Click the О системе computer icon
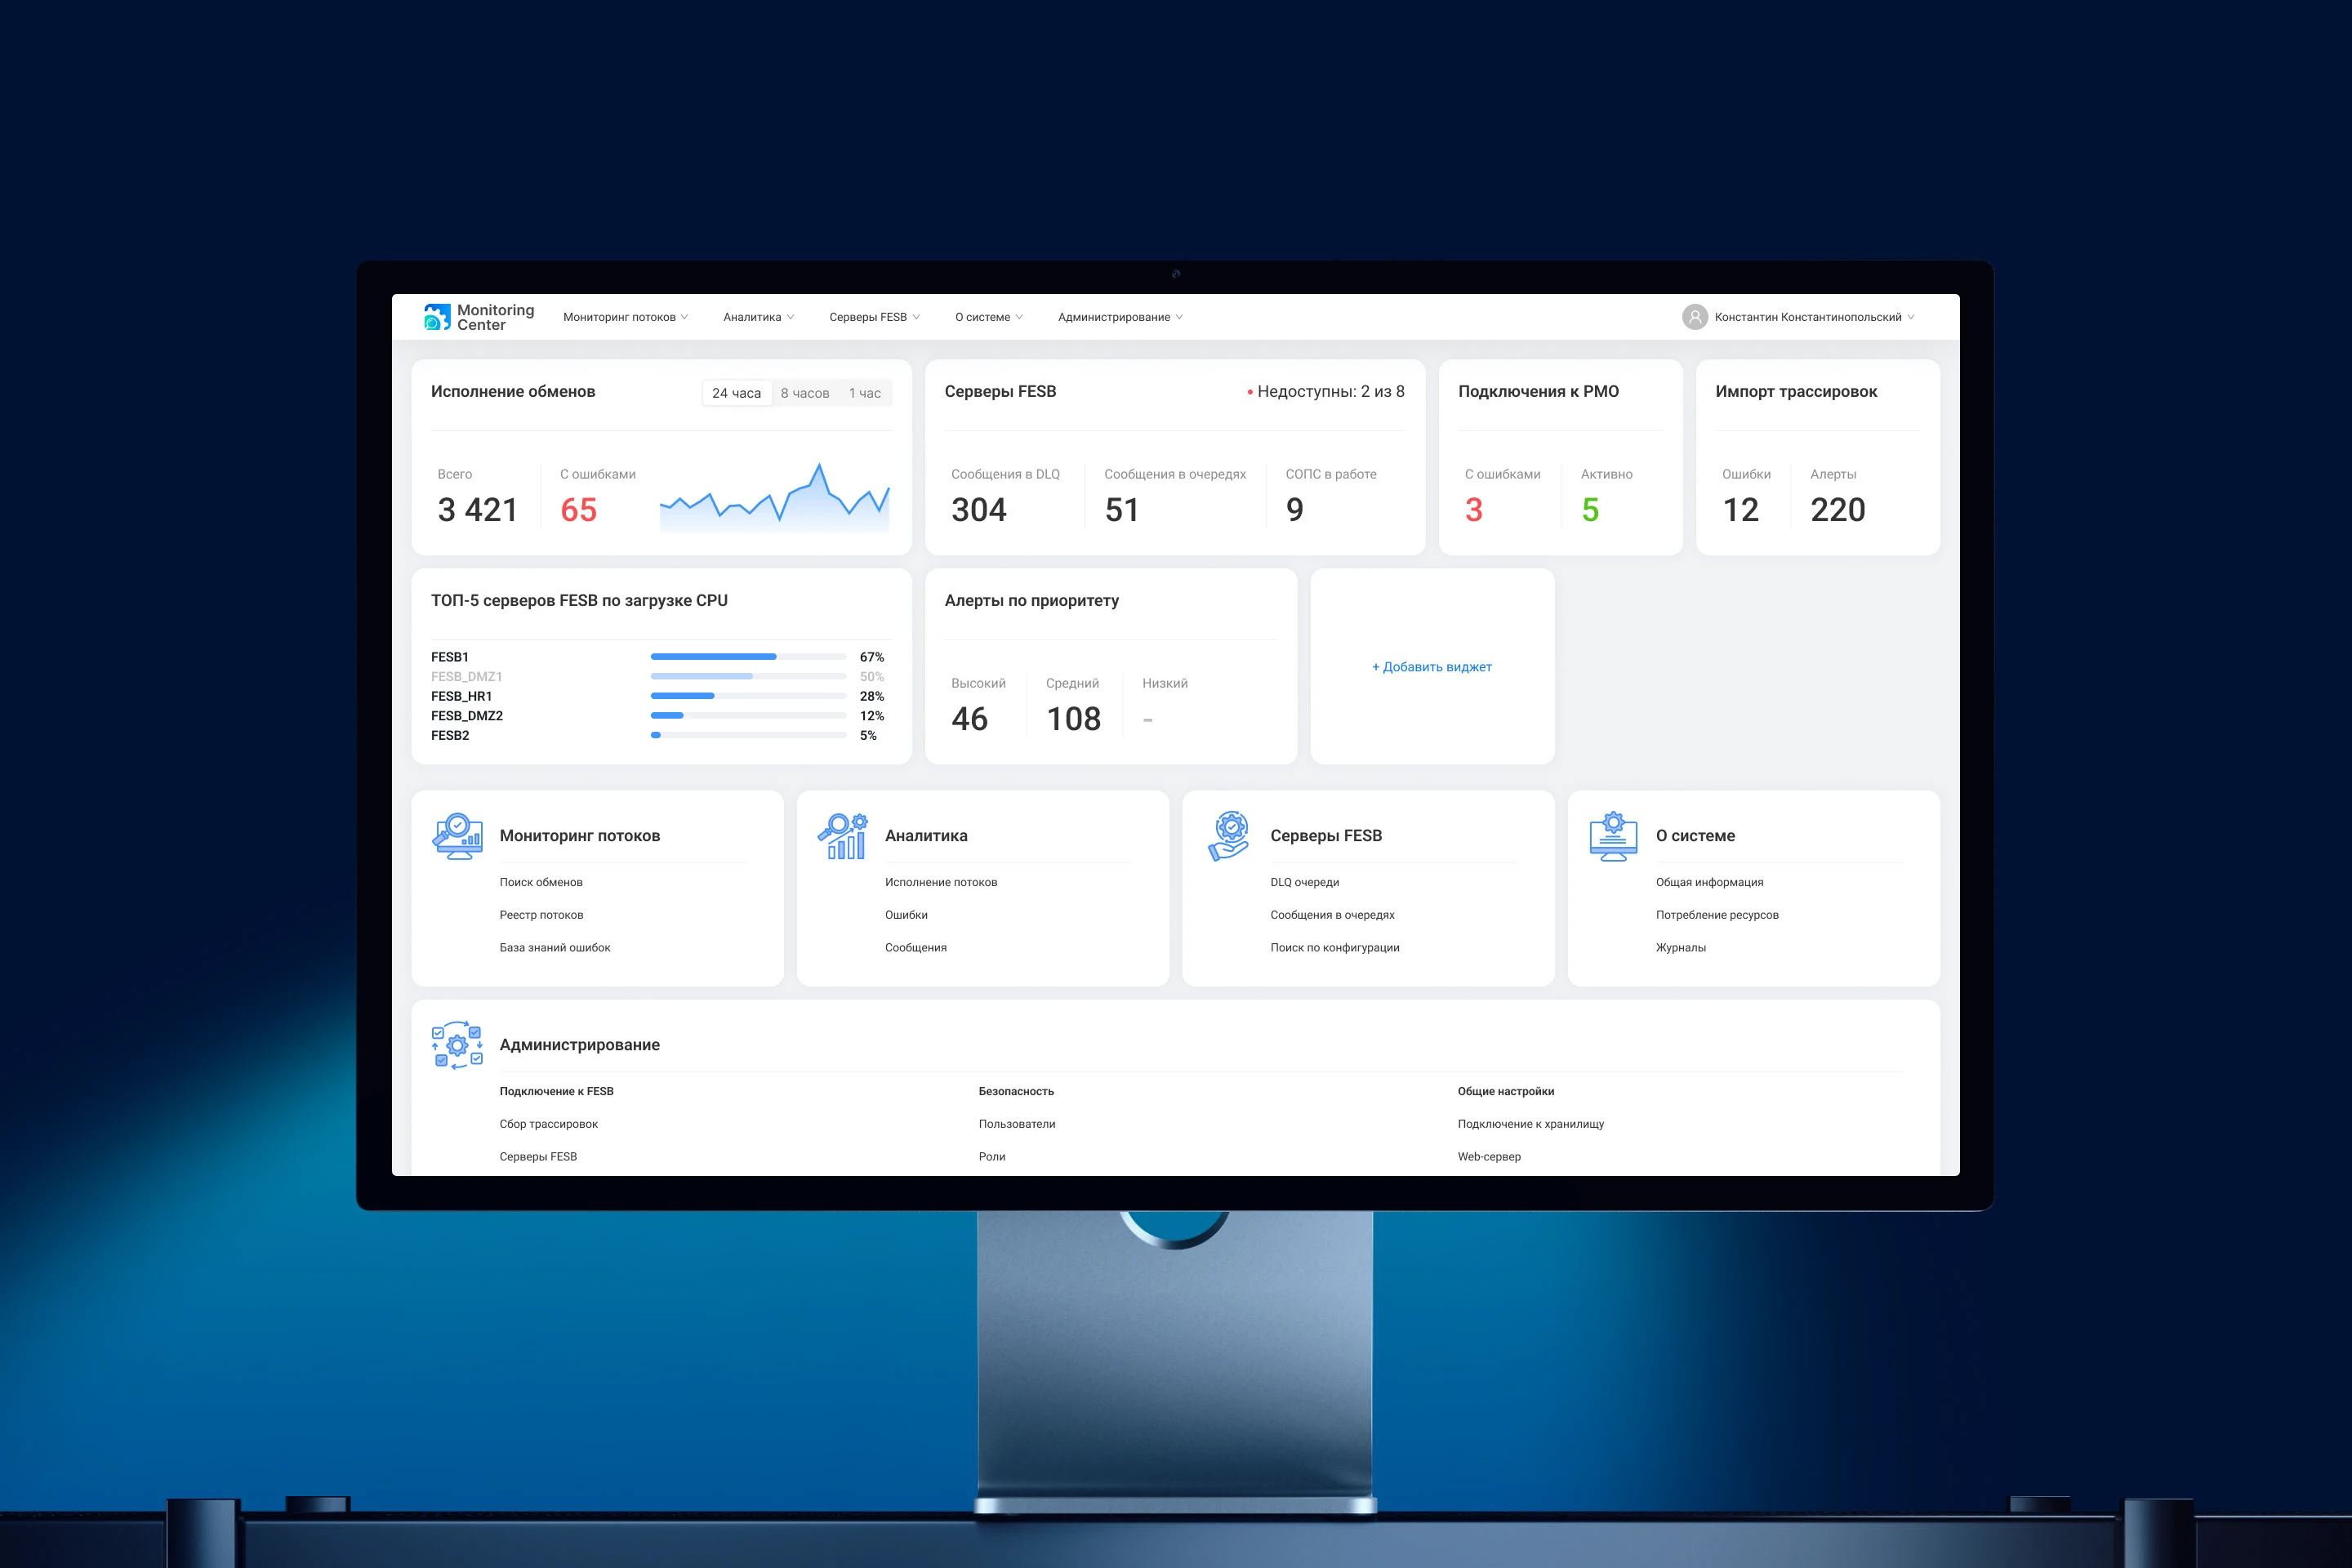Viewport: 2352px width, 1568px height. tap(1613, 836)
